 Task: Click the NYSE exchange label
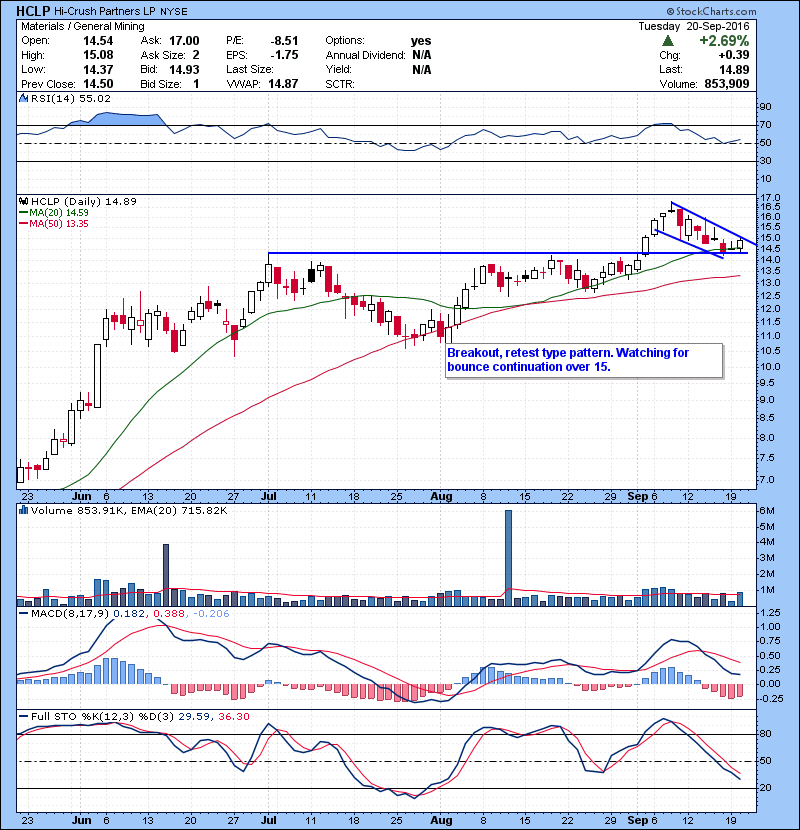(x=174, y=12)
